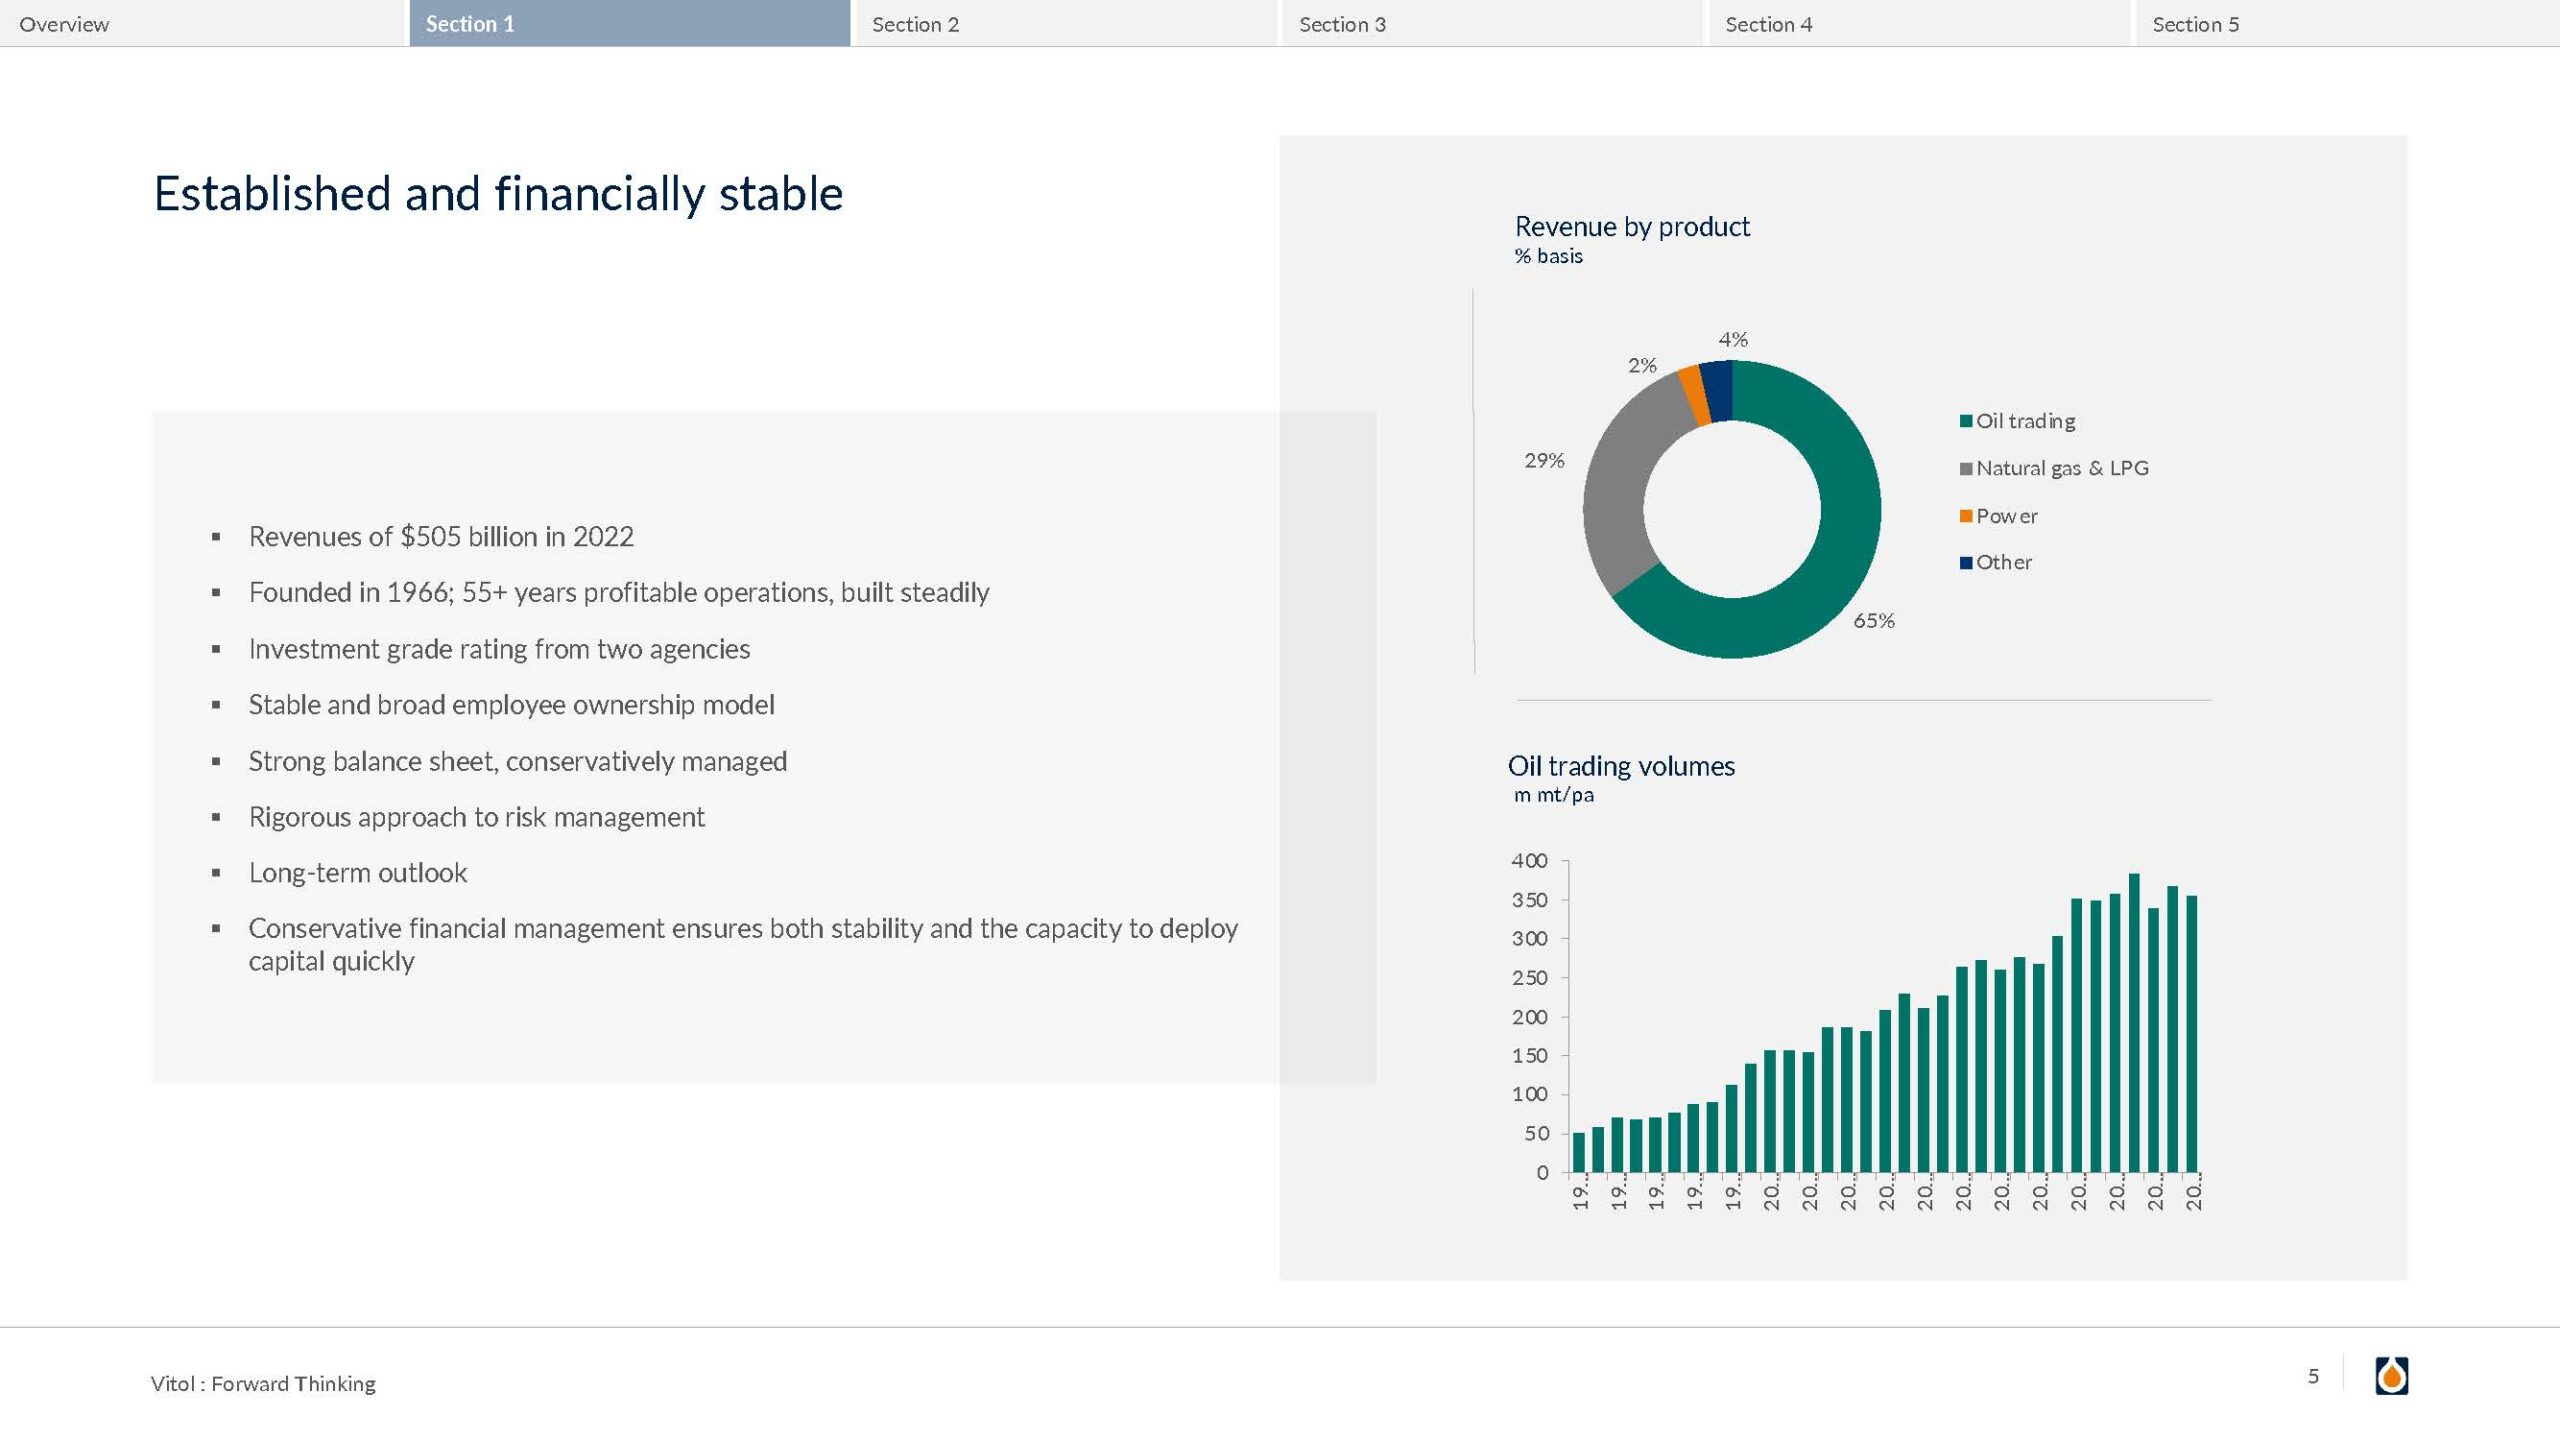Image resolution: width=2560 pixels, height=1440 pixels.
Task: Select the dark blue Other legend swatch
Action: pos(1966,563)
